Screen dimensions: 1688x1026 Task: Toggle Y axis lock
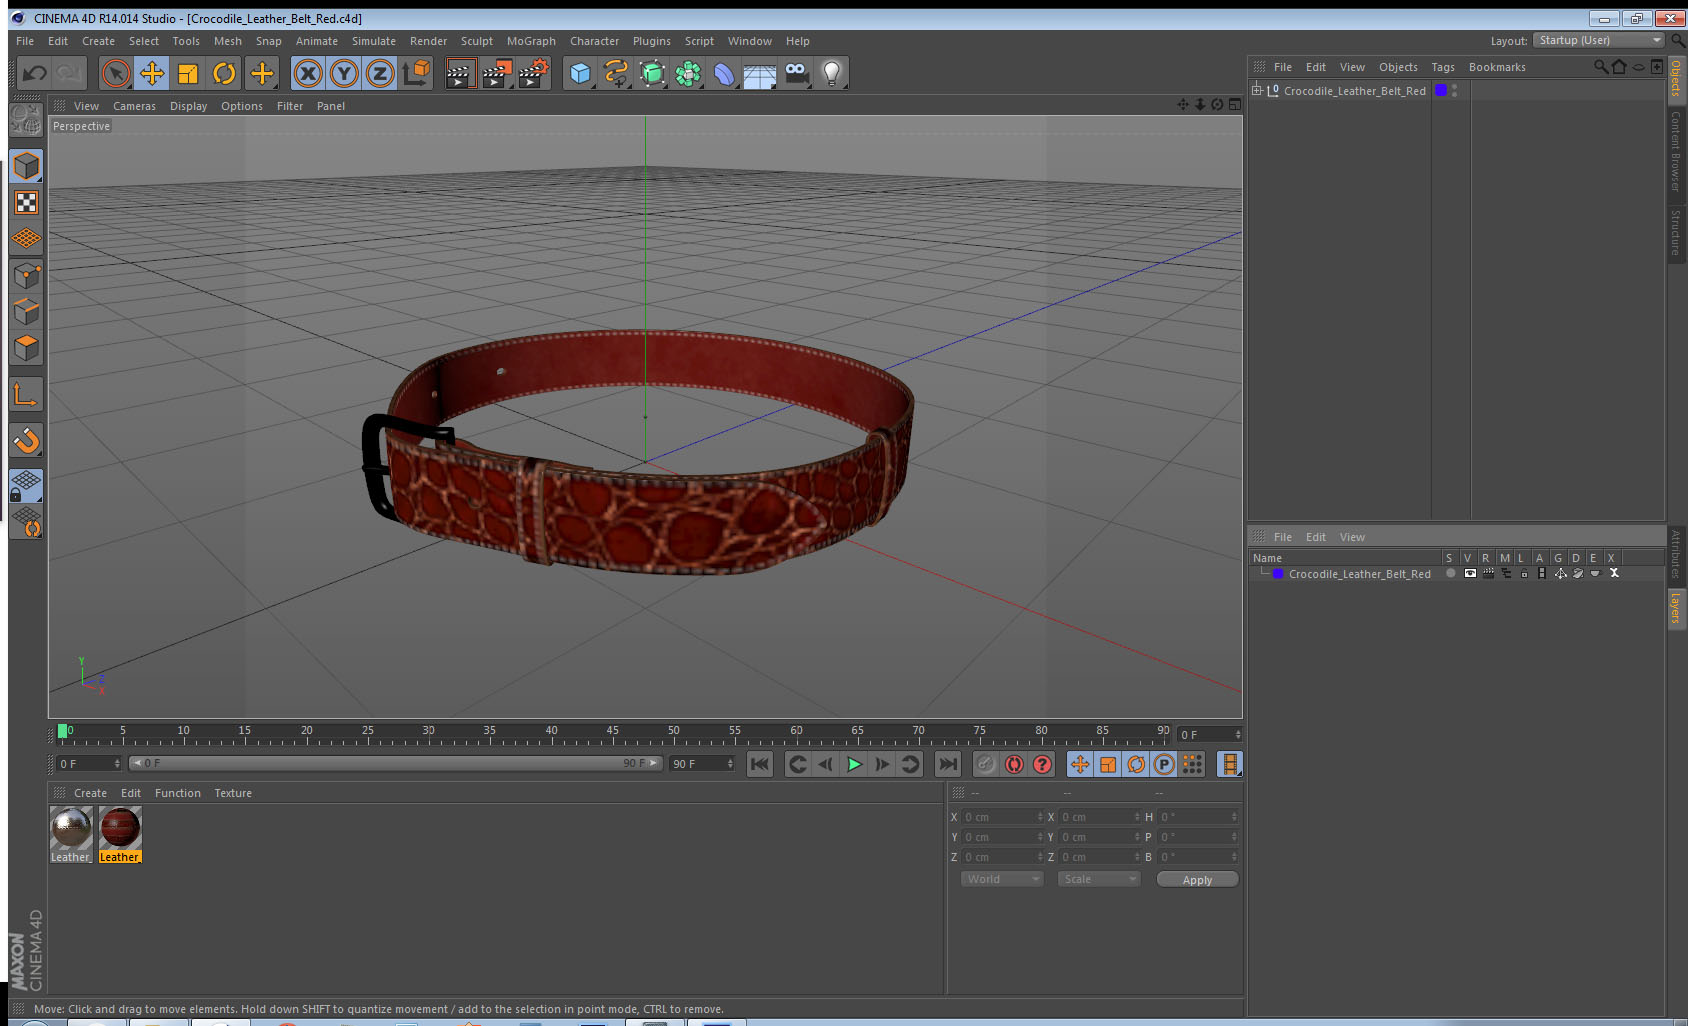point(344,73)
